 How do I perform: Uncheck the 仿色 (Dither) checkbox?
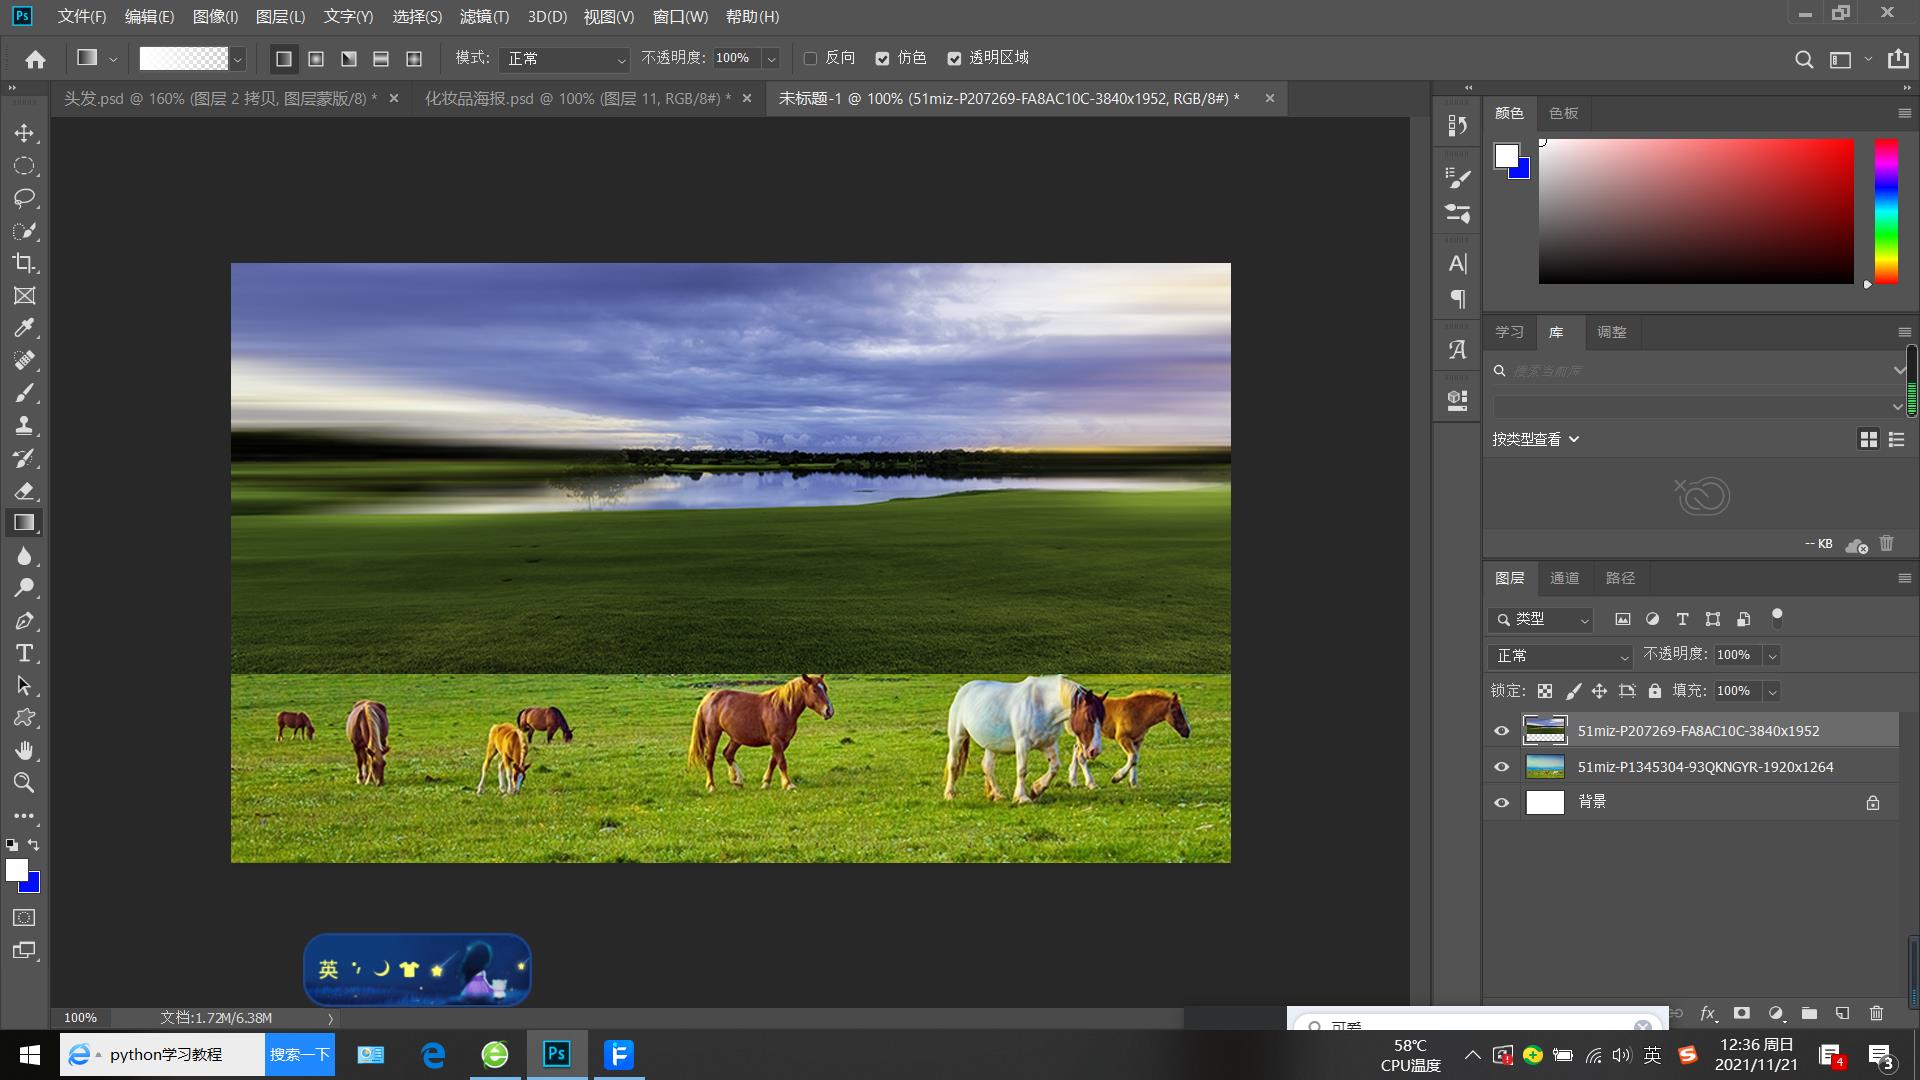882,59
